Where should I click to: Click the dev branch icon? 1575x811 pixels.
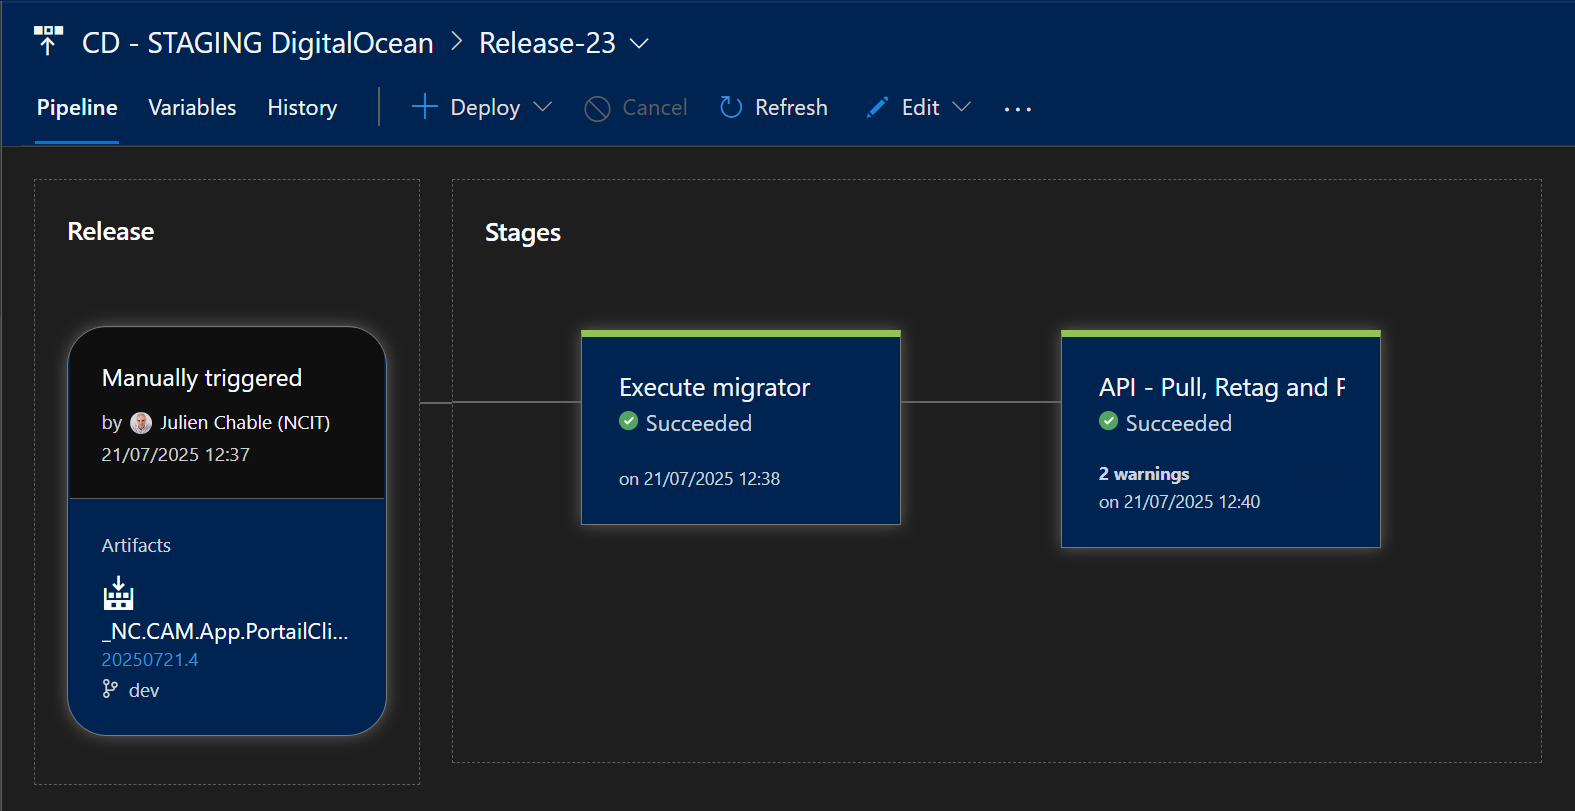[110, 689]
